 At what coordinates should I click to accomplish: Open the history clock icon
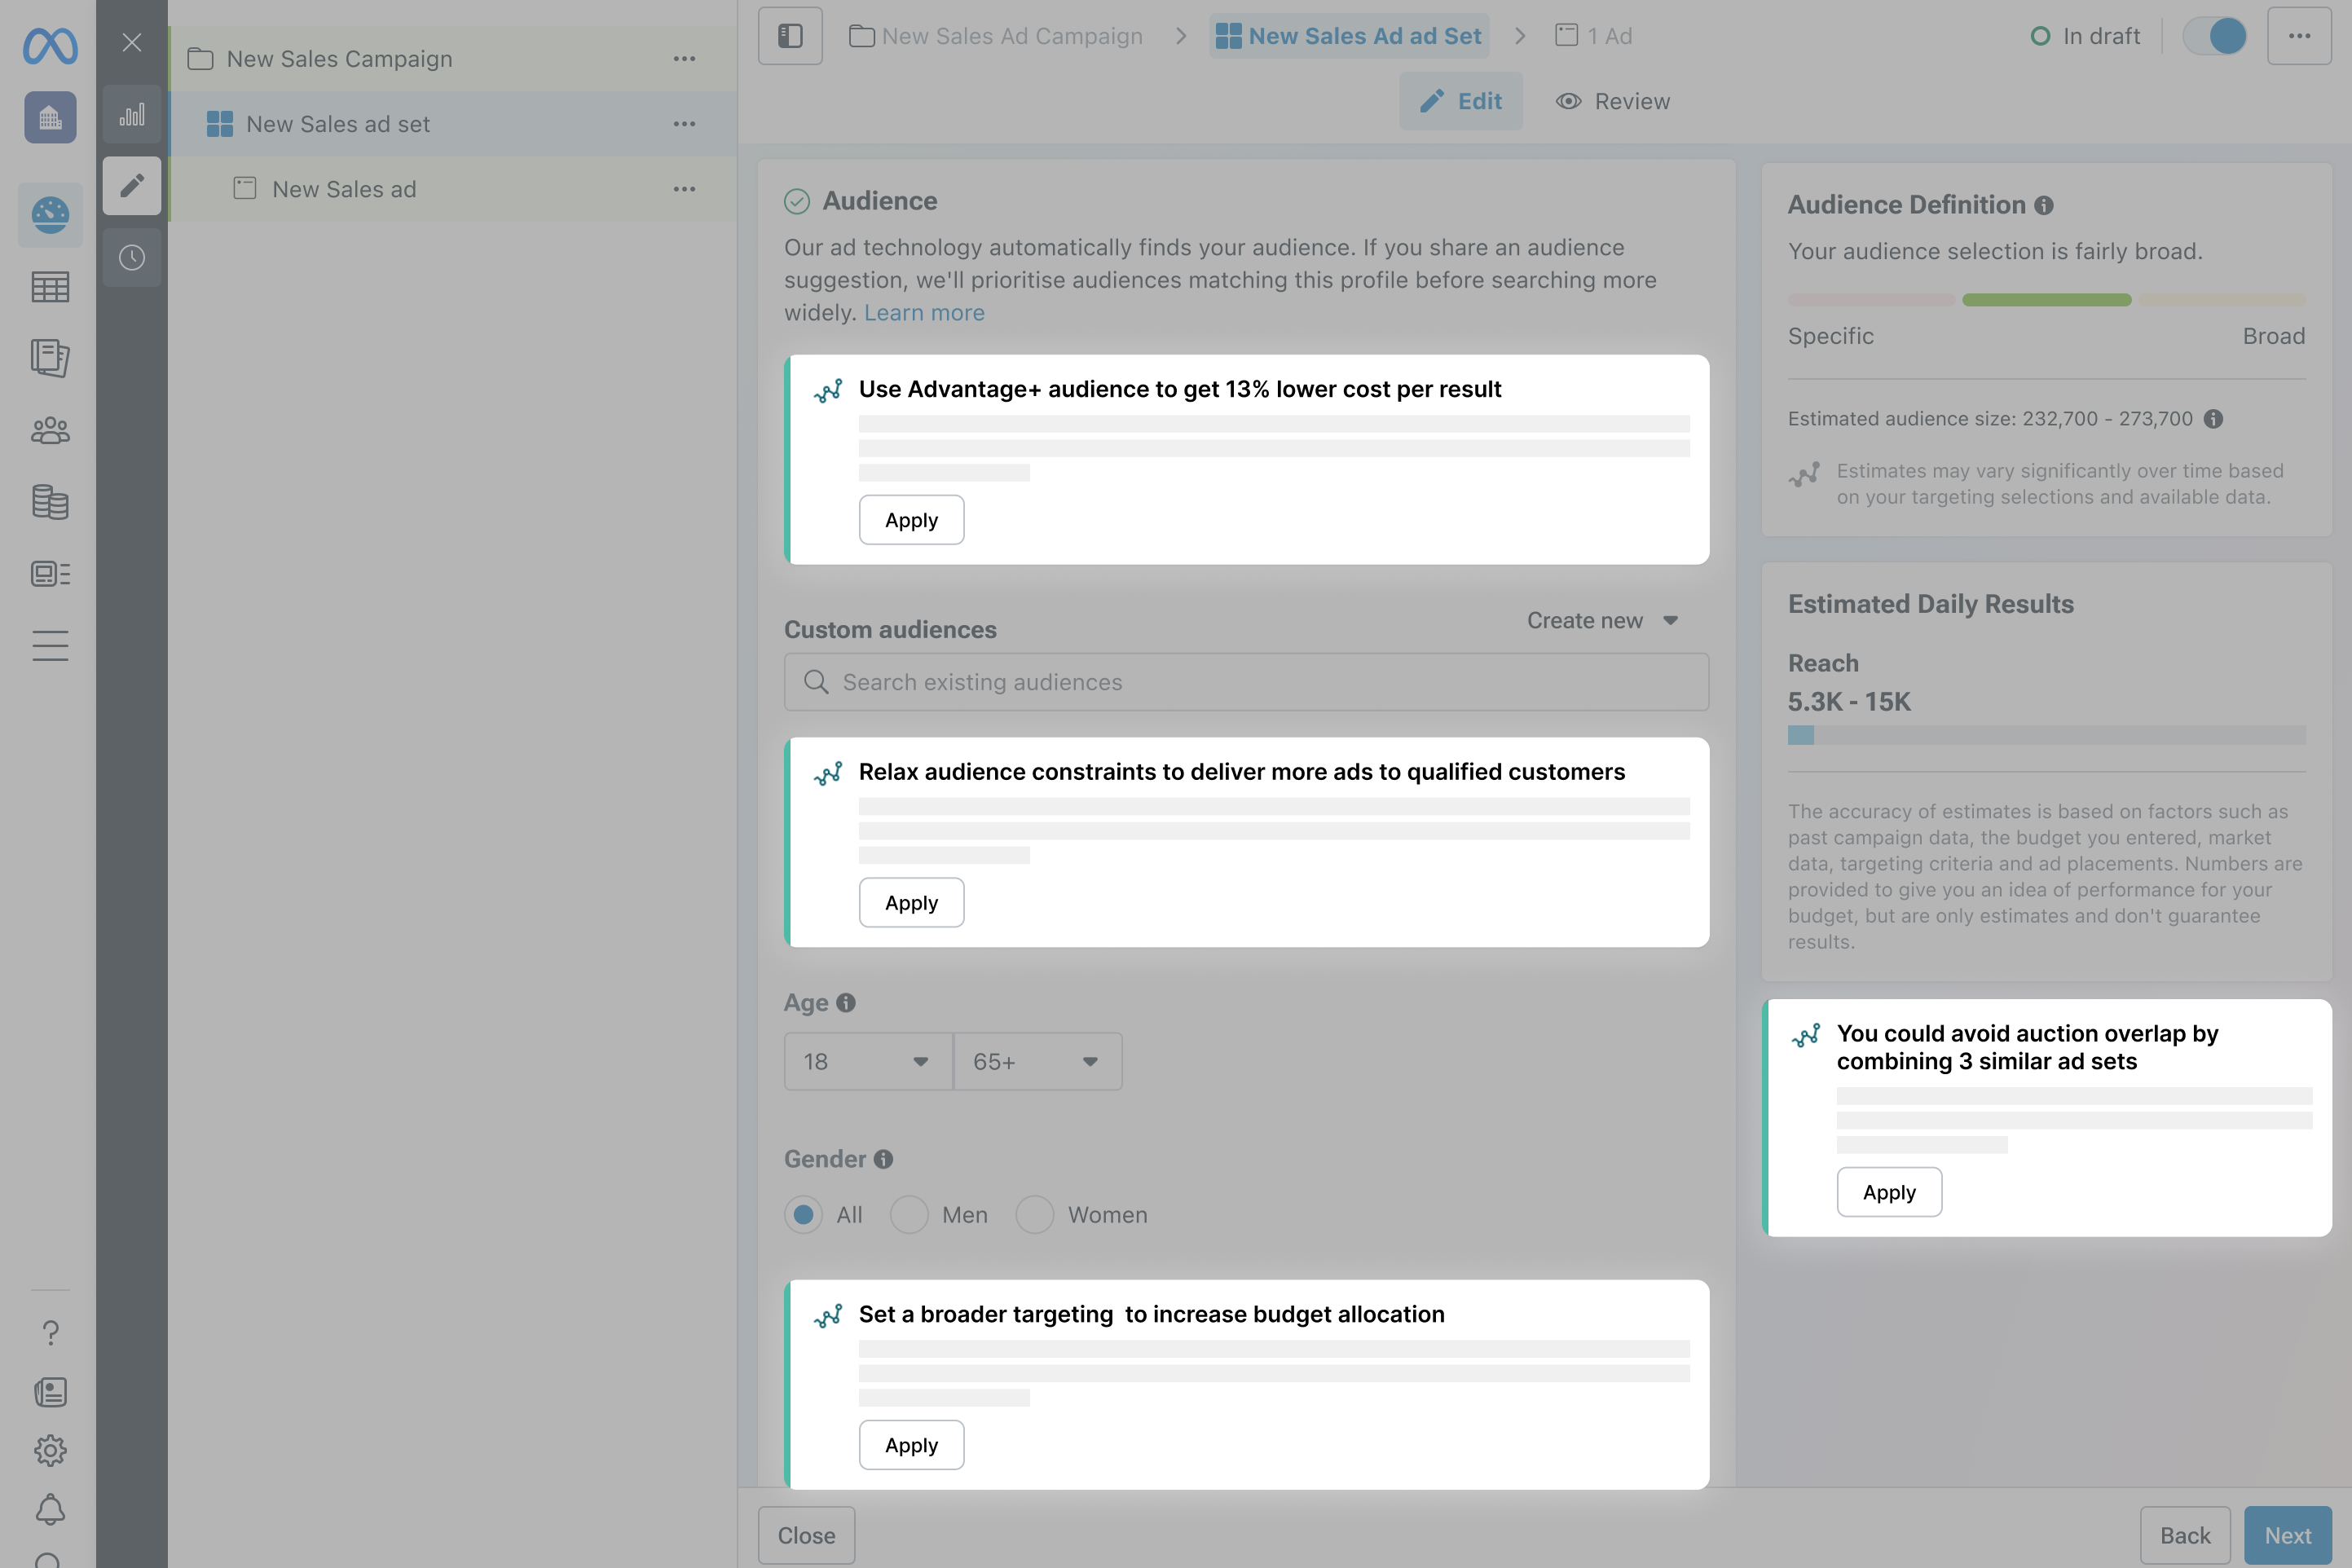click(132, 258)
